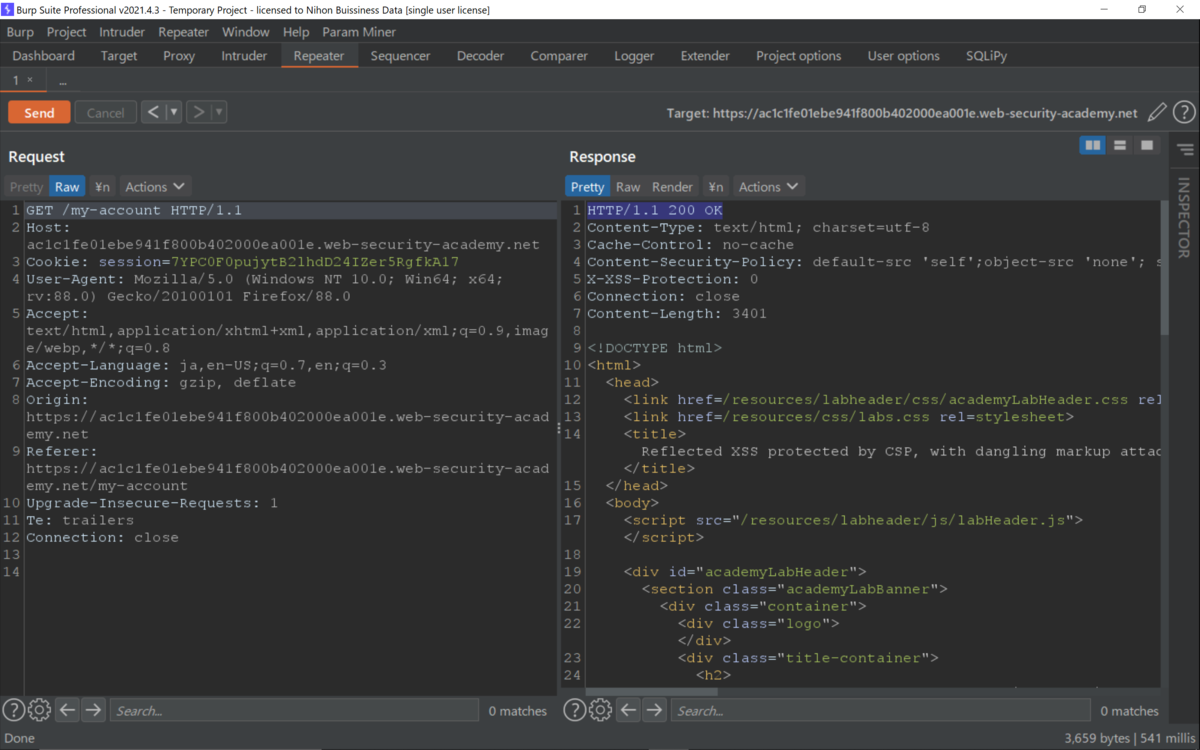Viewport: 1200px width, 750px height.
Task: Jump to next match in response search
Action: (x=654, y=710)
